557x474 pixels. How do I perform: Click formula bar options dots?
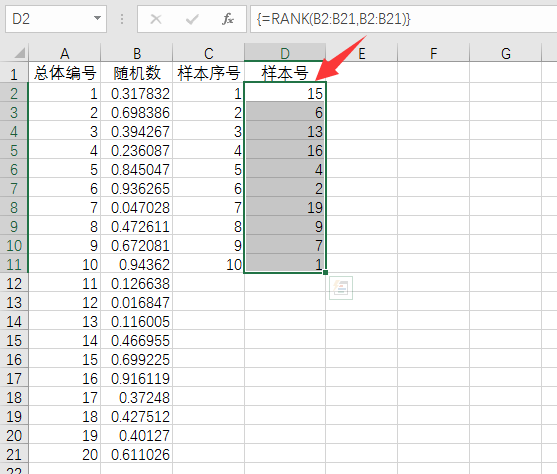(x=122, y=19)
